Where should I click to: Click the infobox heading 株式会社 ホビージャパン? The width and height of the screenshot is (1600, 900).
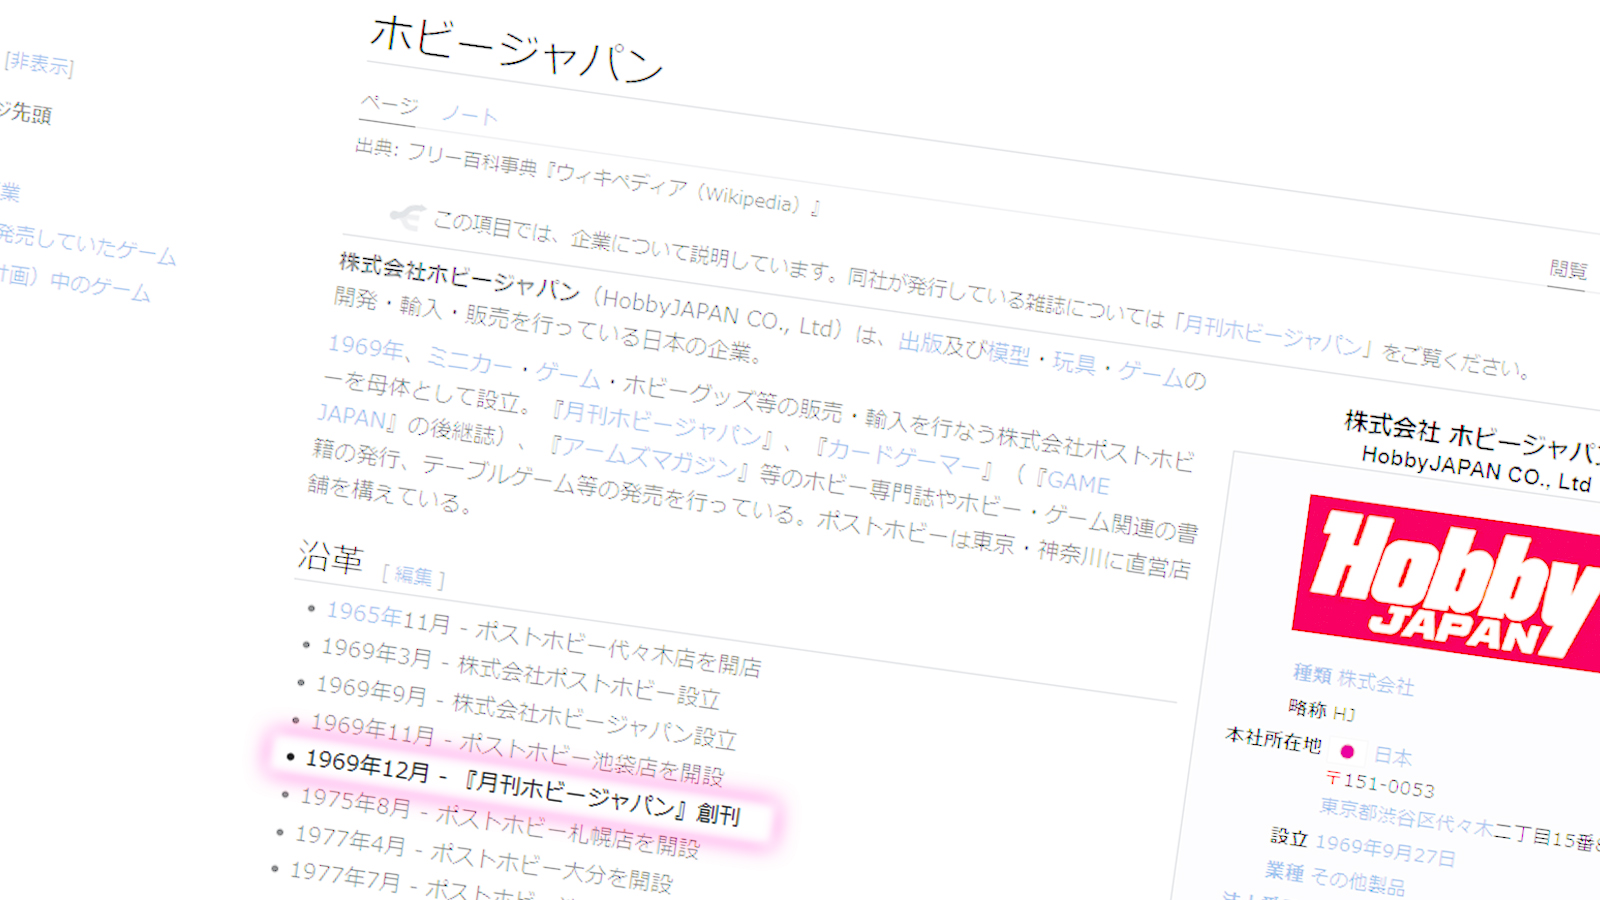point(1472,436)
